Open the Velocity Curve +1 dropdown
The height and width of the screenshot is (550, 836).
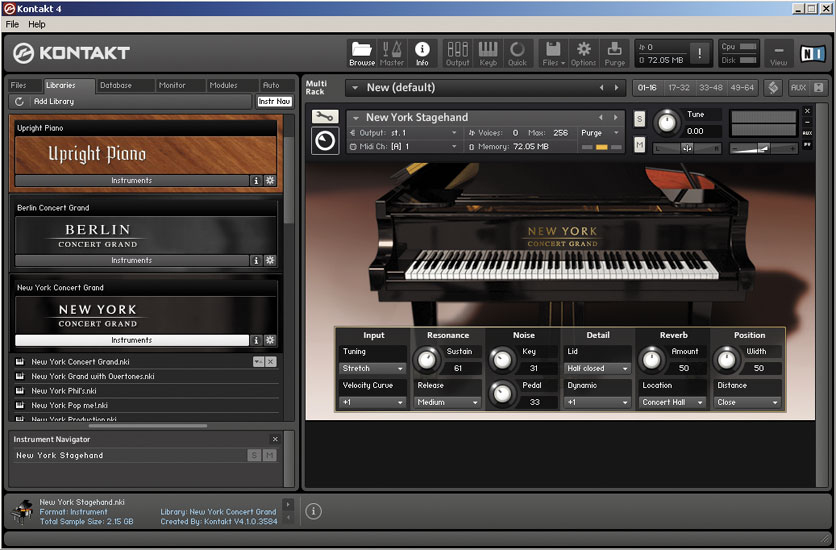(372, 402)
